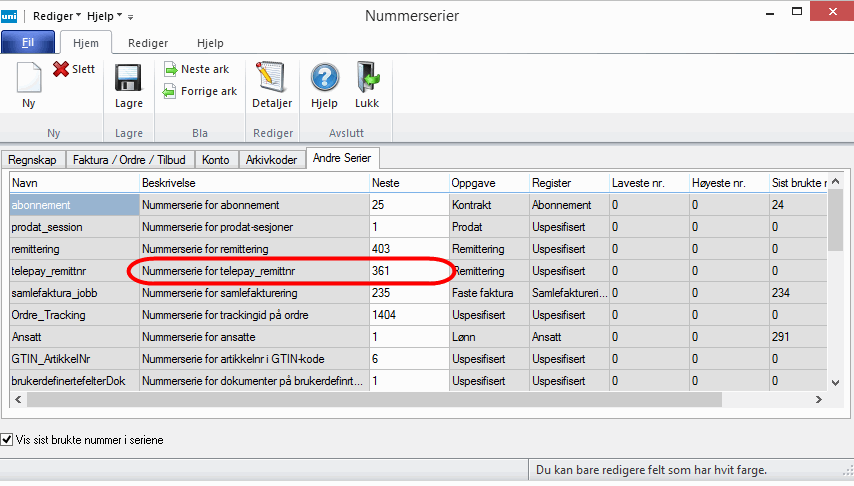854x486 pixels.
Task: Open the blue Fil menu button
Action: [28, 43]
